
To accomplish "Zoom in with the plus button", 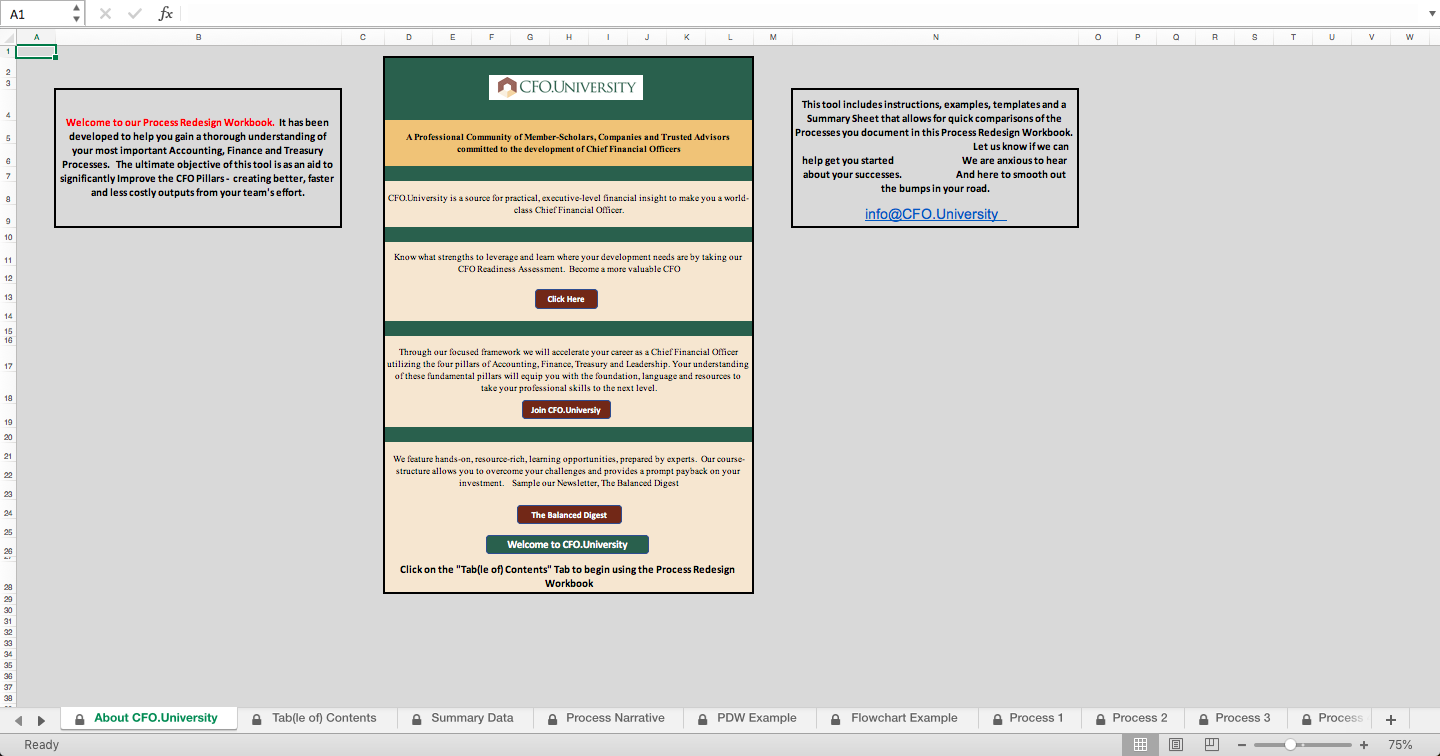I will tap(1364, 745).
